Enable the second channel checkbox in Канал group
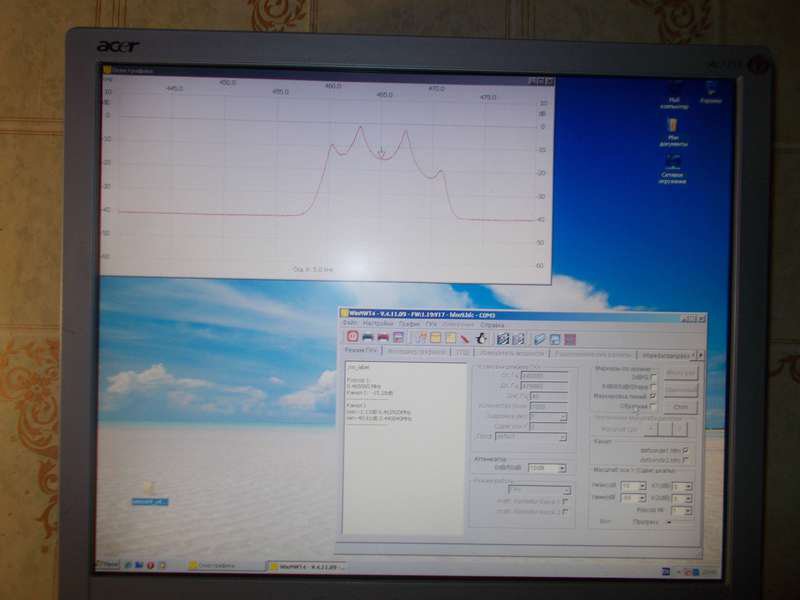Viewport: 800px width, 600px height. point(685,460)
